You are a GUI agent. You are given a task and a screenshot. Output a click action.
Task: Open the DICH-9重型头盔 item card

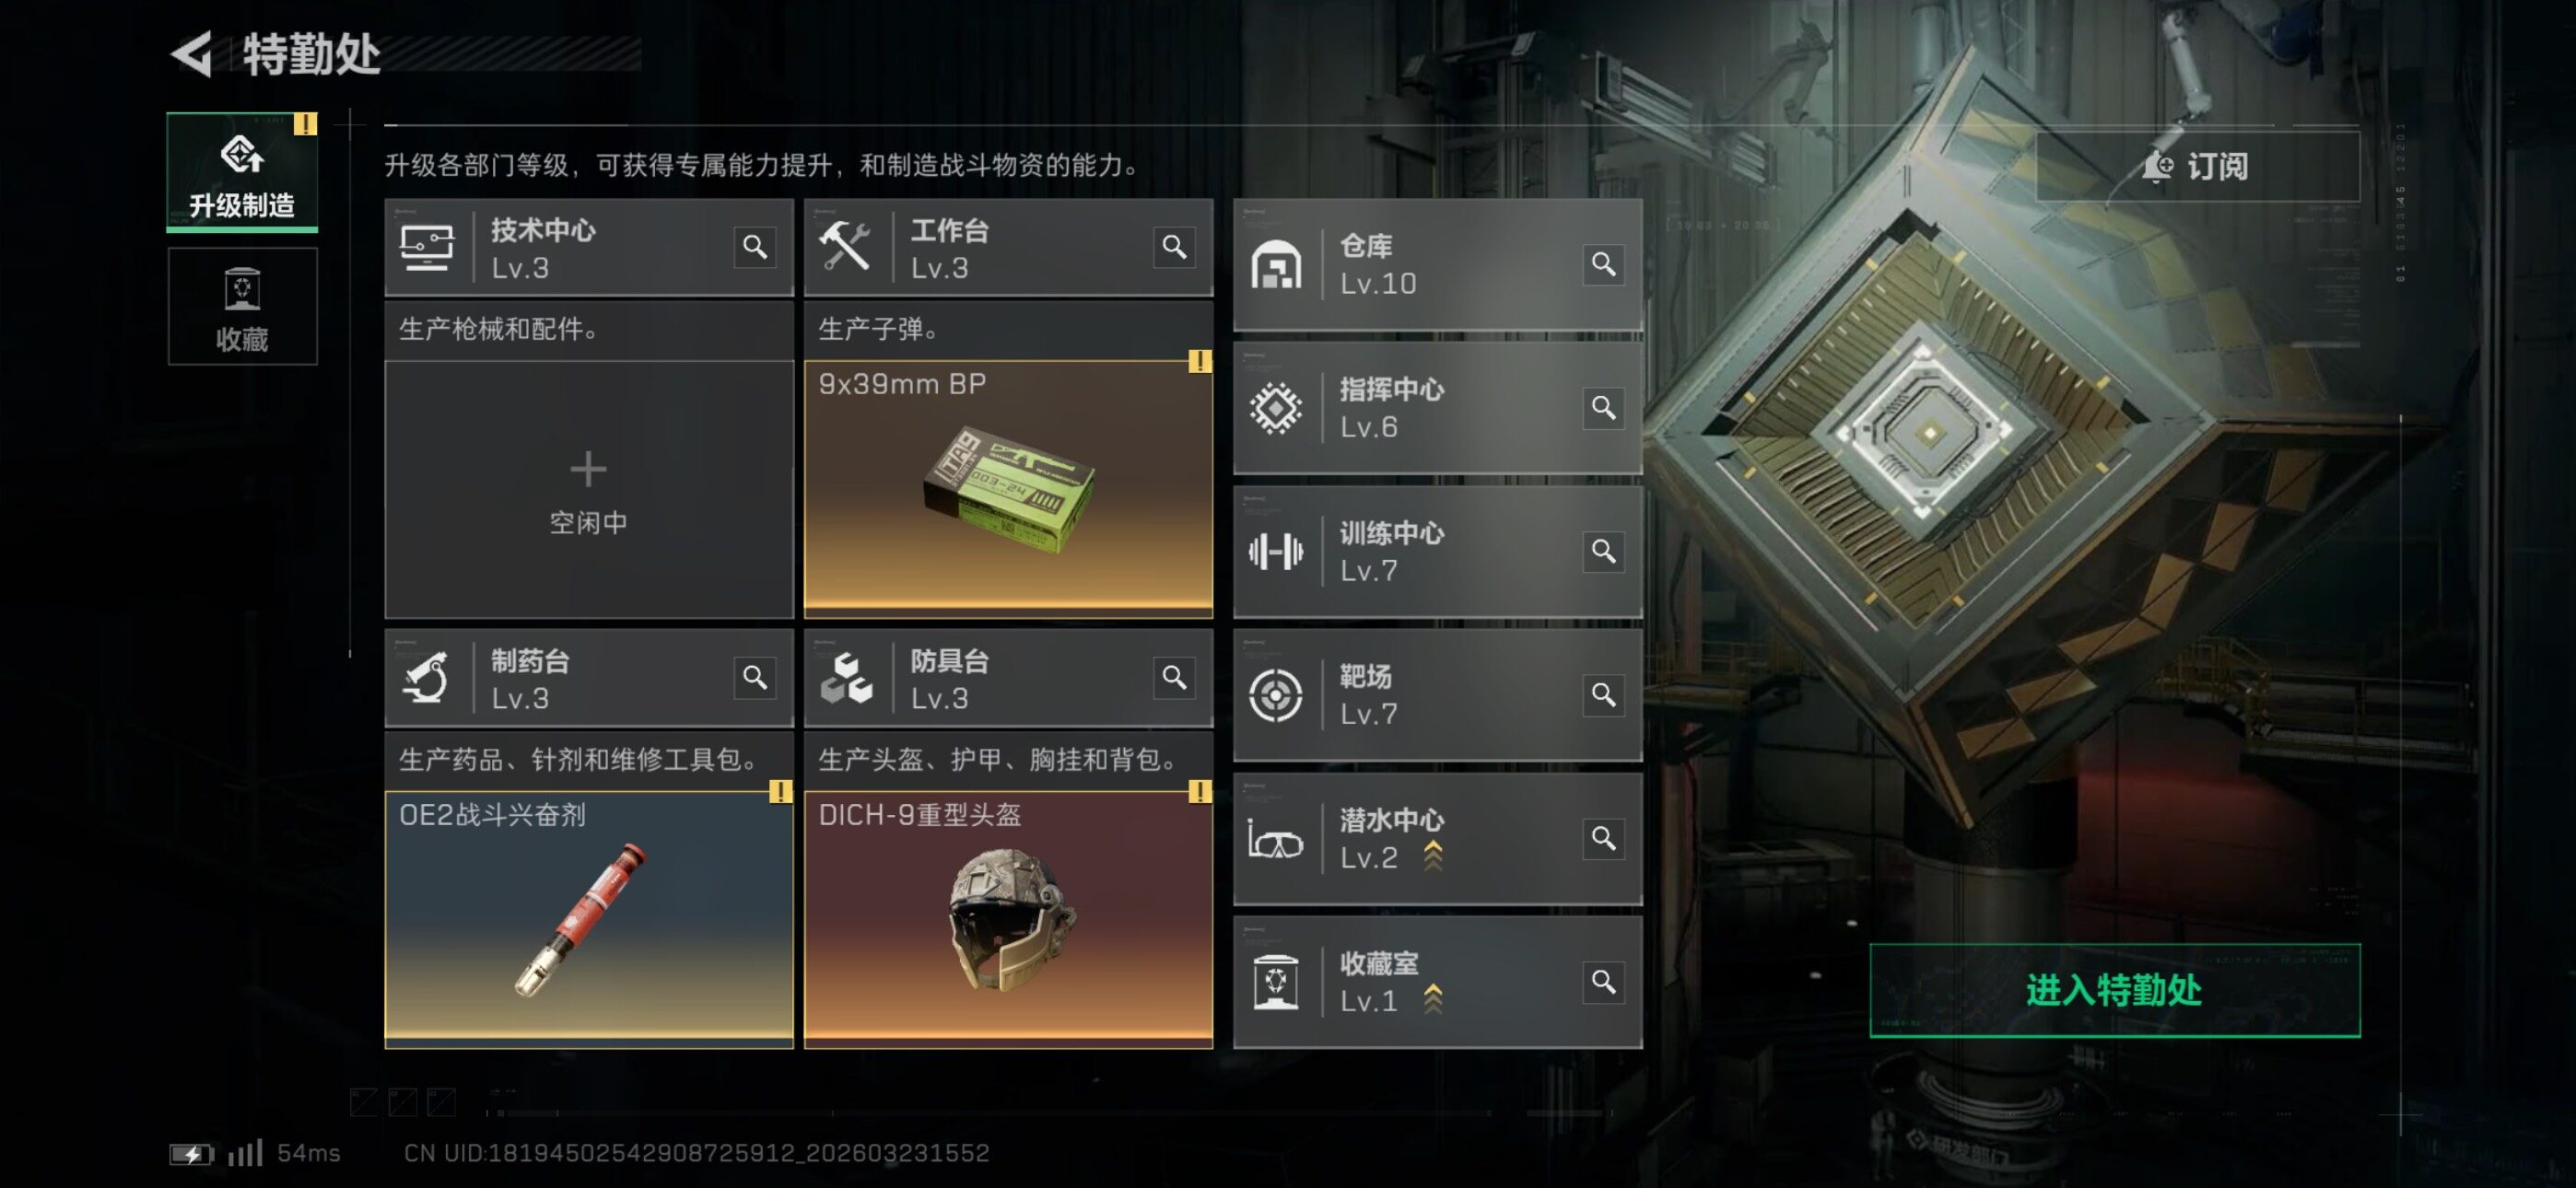pyautogui.click(x=1008, y=919)
